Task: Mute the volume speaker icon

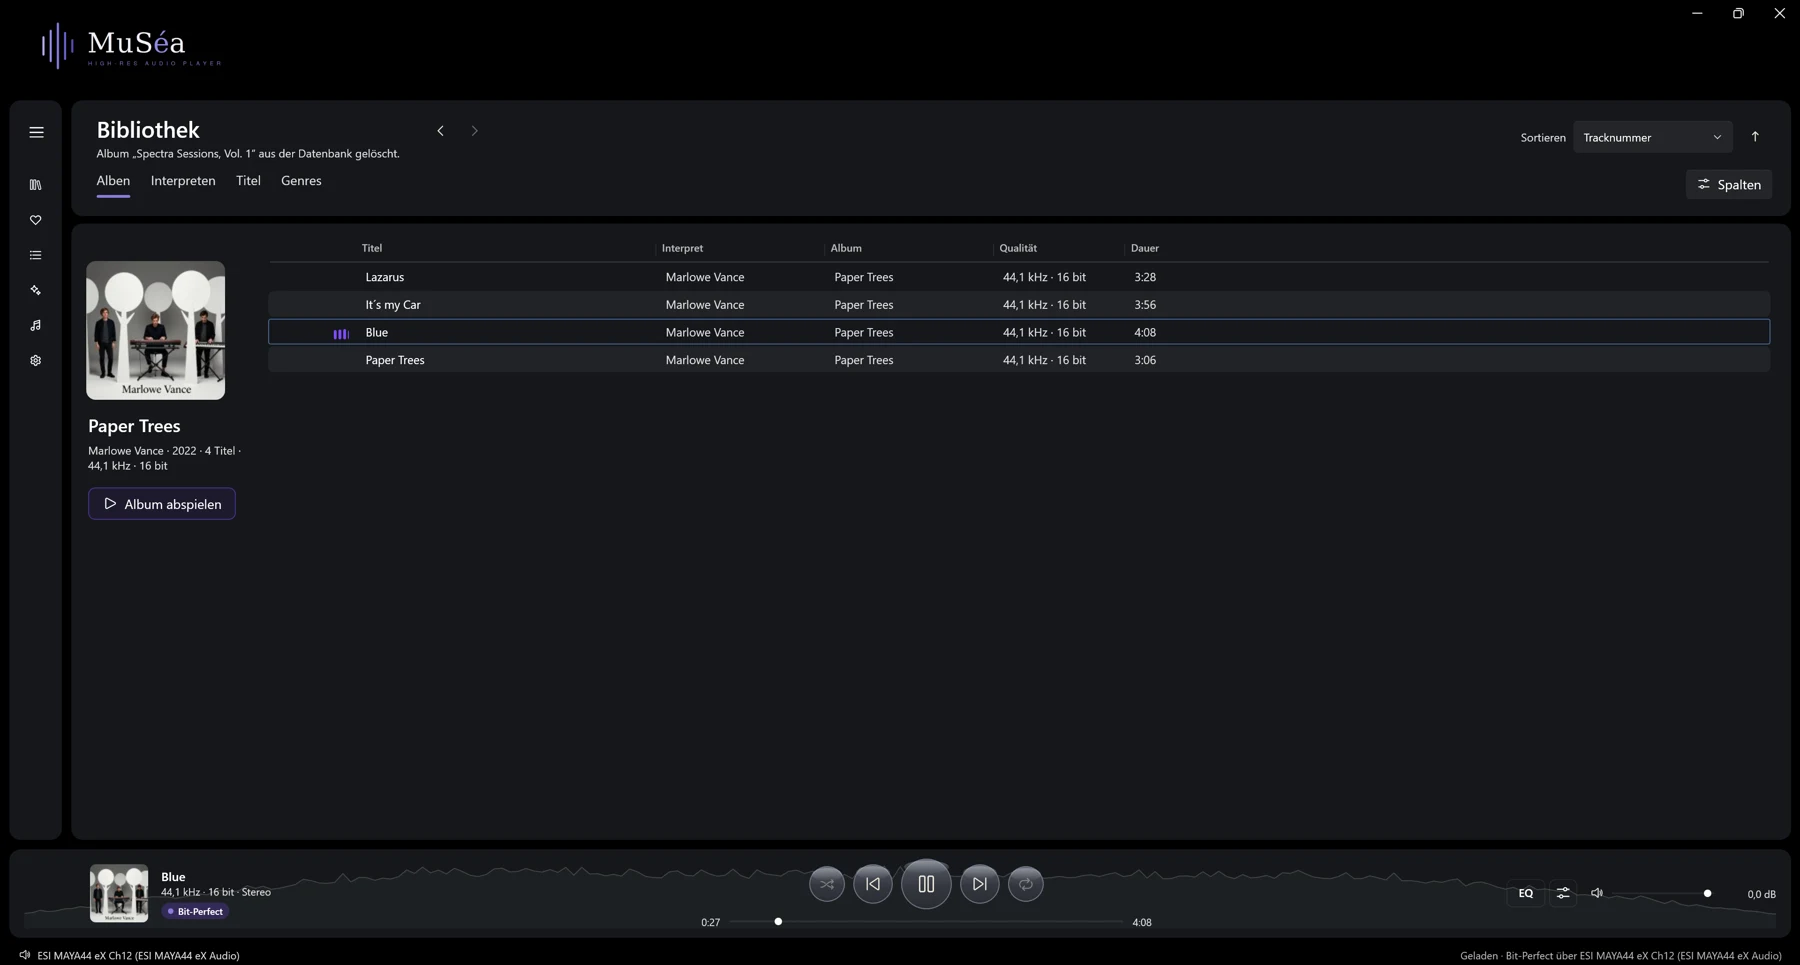Action: (1597, 893)
